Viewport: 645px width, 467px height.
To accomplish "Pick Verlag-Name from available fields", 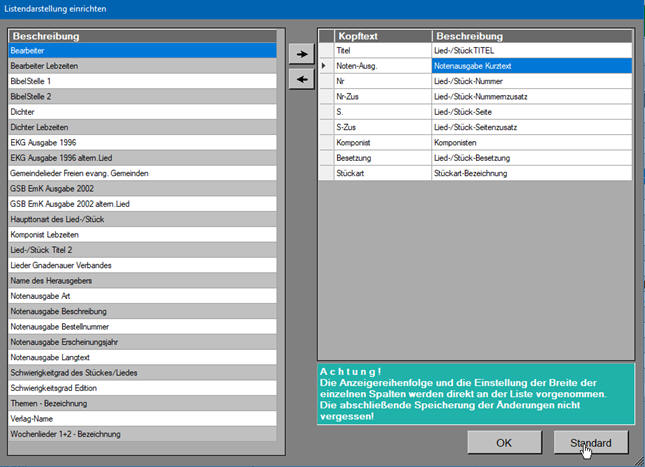I will tap(141, 418).
